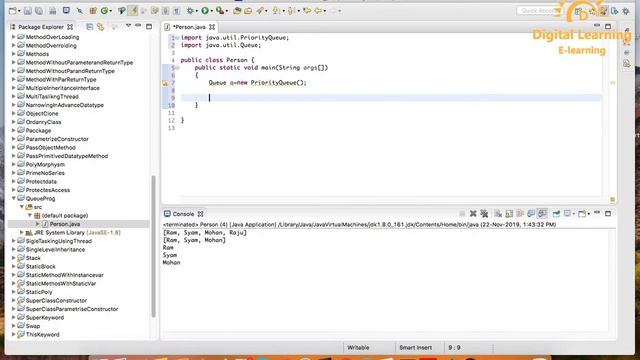The image size is (640, 360).
Task: Select the ObjectClone project
Action: (x=42, y=113)
